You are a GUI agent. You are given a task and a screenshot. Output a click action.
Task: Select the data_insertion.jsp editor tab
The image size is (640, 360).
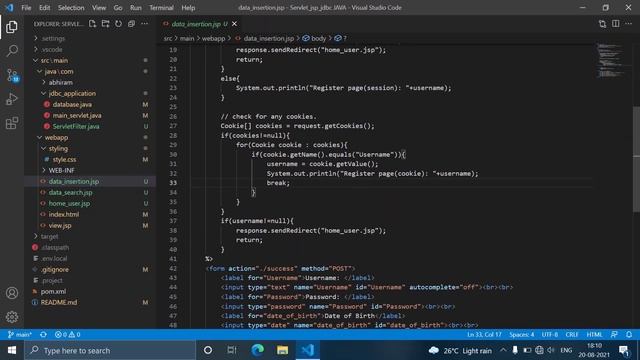pos(200,24)
